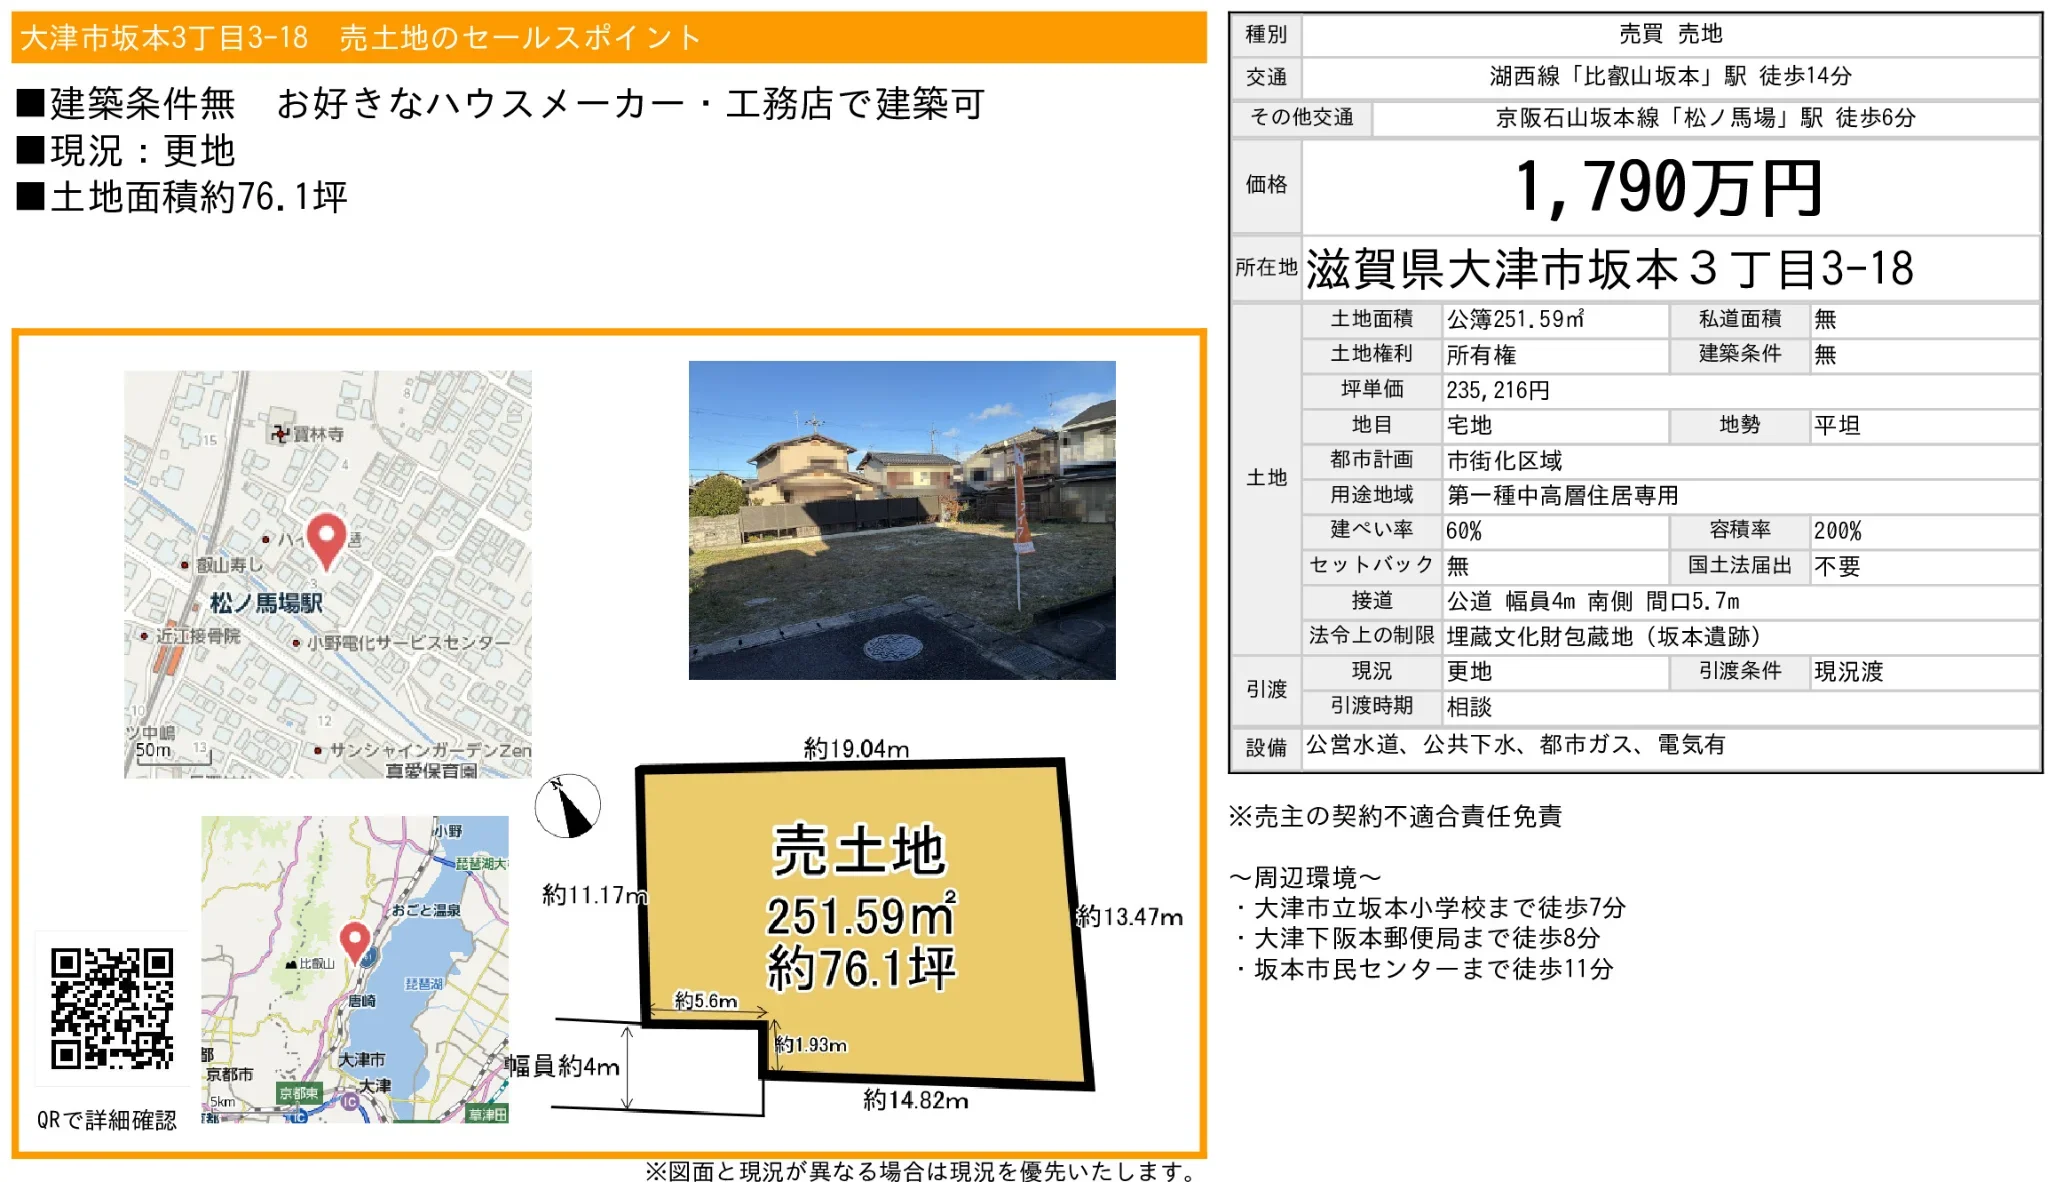Open the wide-area Lake Biwa map
Viewport: 2056px width, 1182px height.
click(355, 969)
